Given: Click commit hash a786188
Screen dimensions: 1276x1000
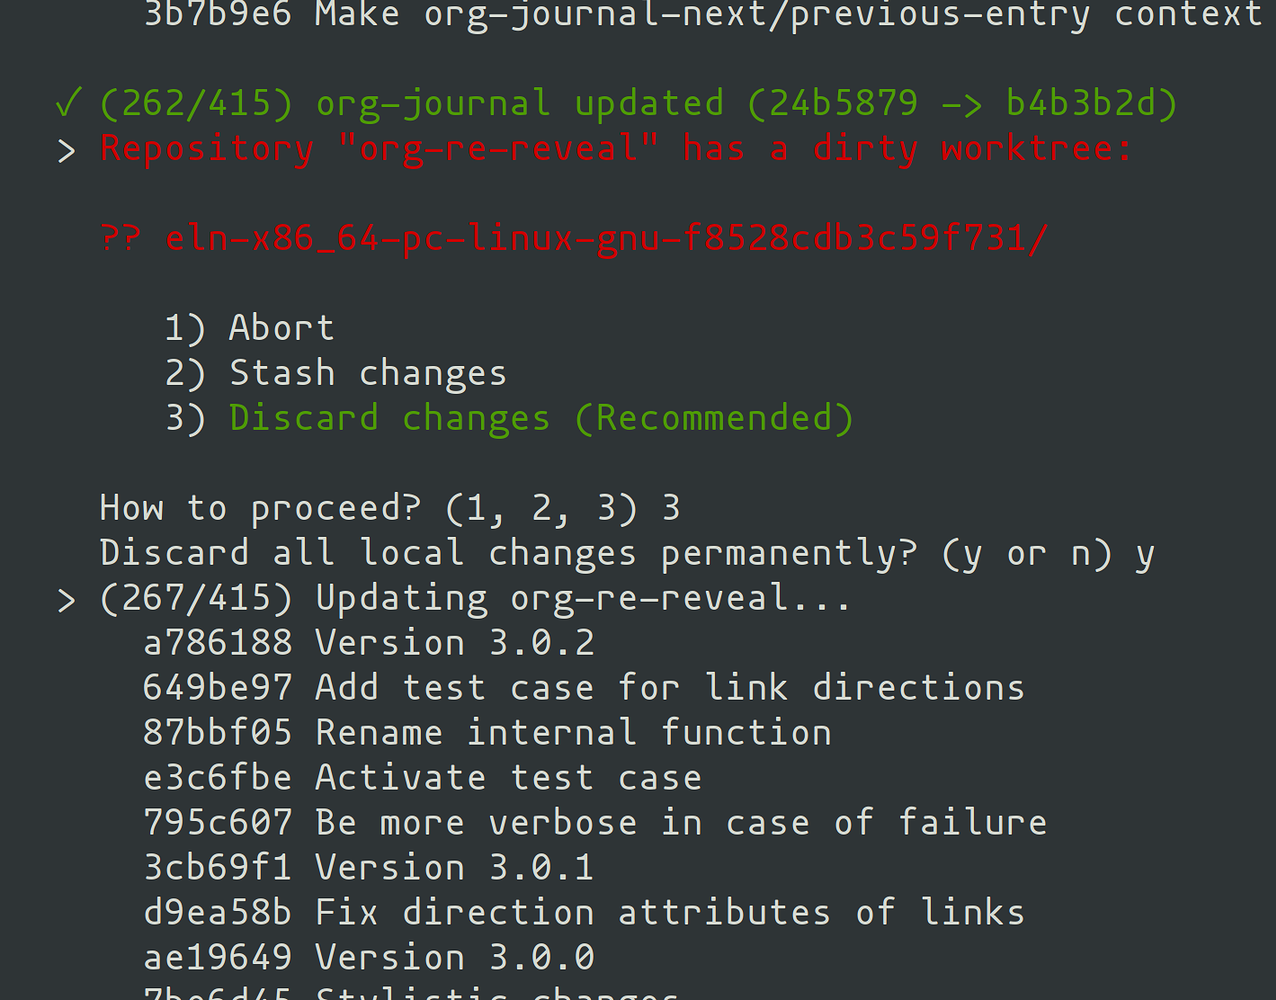Looking at the screenshot, I should pyautogui.click(x=218, y=643).
